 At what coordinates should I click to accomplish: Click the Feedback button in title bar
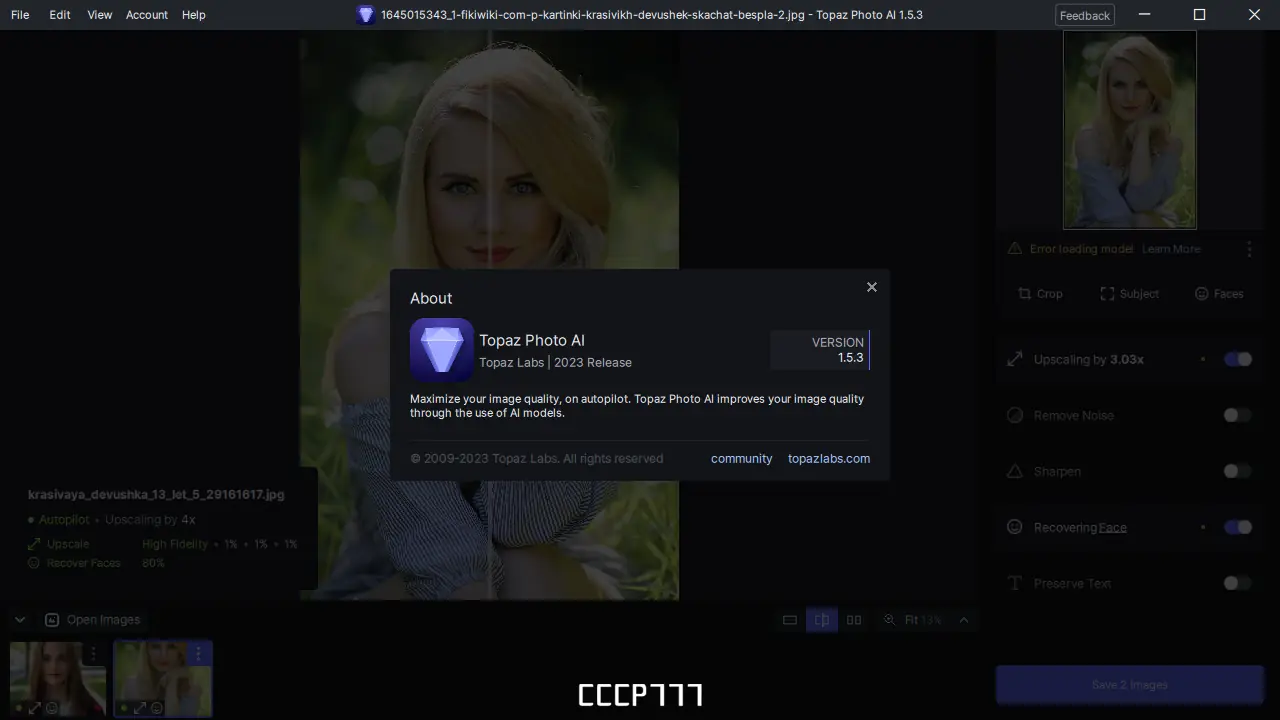(x=1085, y=15)
